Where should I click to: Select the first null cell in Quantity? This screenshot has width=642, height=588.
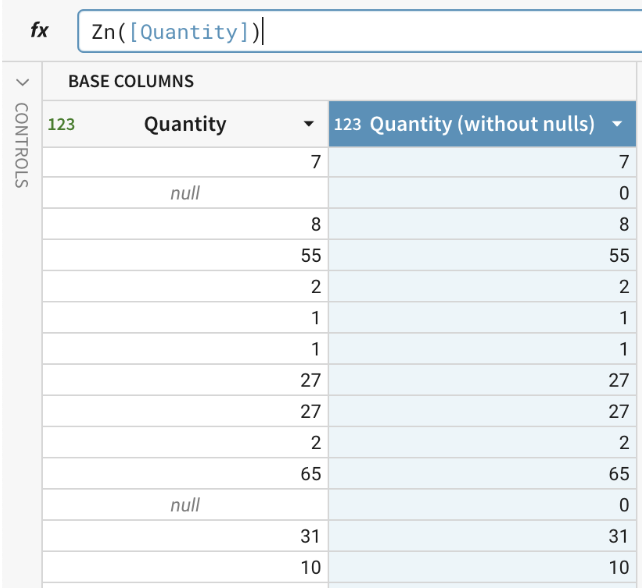pos(185,193)
